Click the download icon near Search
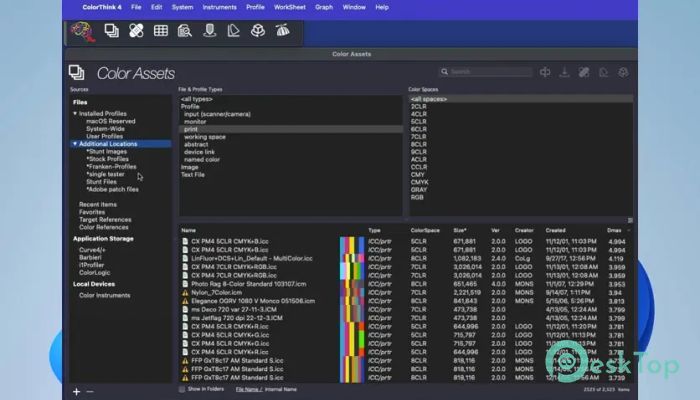Screen dimensions: 700x400 pyautogui.click(x=564, y=72)
